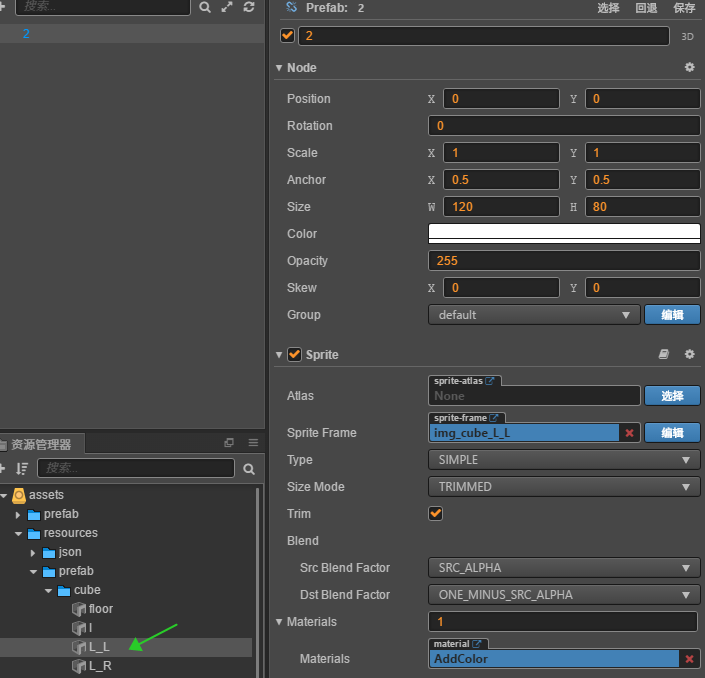
Task: Expand the json folder
Action: 32,553
